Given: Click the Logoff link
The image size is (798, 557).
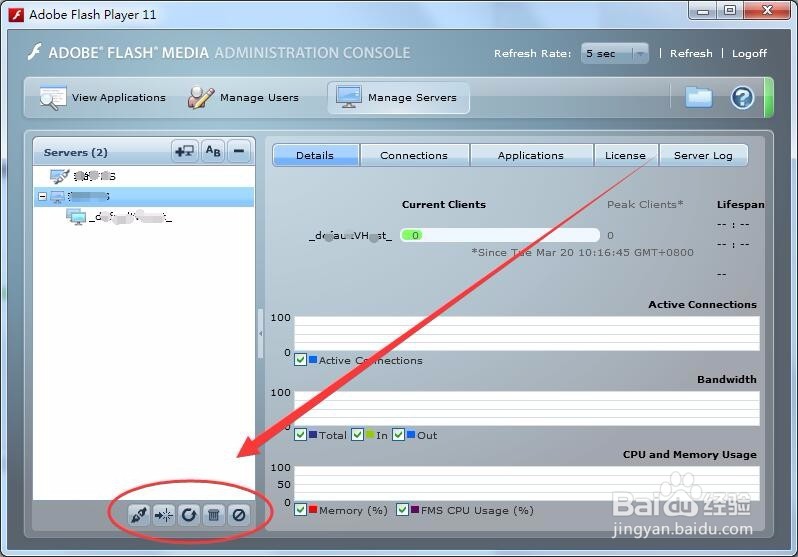Looking at the screenshot, I should click(x=749, y=53).
